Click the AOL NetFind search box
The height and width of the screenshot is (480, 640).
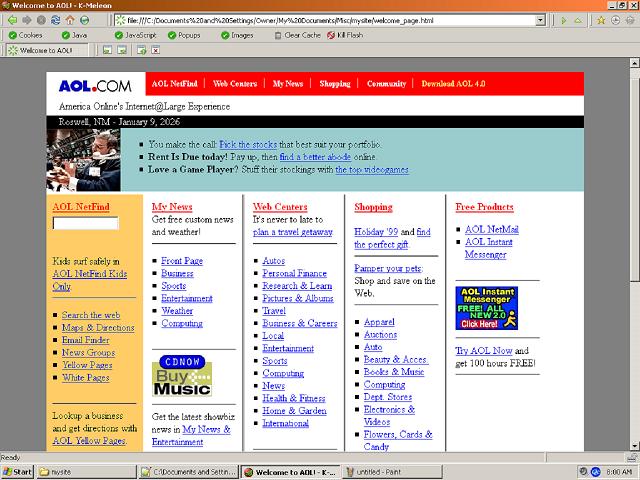(x=85, y=224)
